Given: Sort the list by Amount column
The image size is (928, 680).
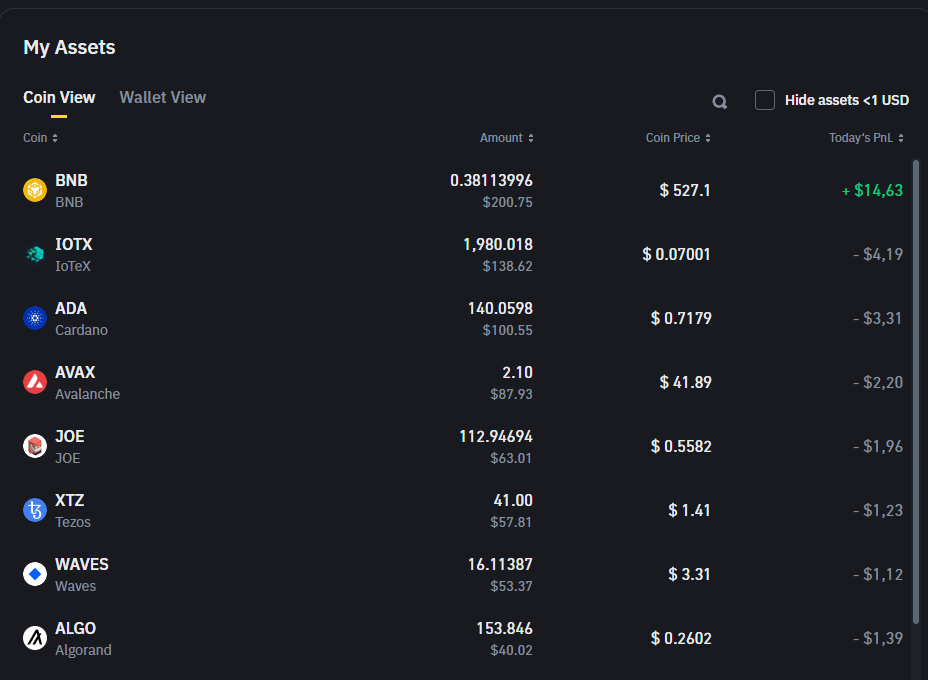Looking at the screenshot, I should pyautogui.click(x=507, y=138).
